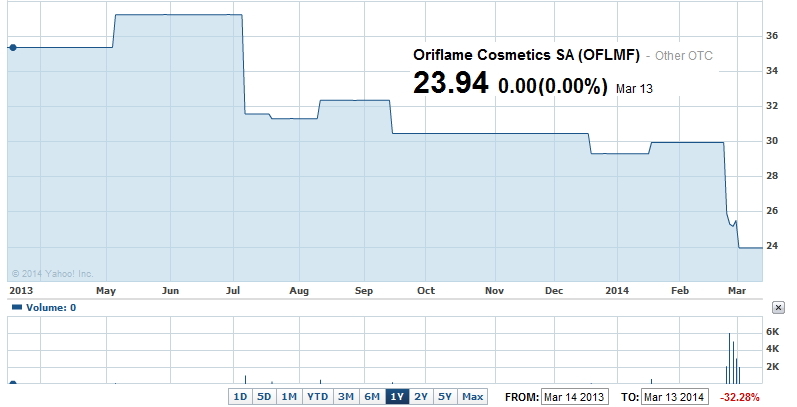Click the Volume legend color marker

click(x=17, y=307)
